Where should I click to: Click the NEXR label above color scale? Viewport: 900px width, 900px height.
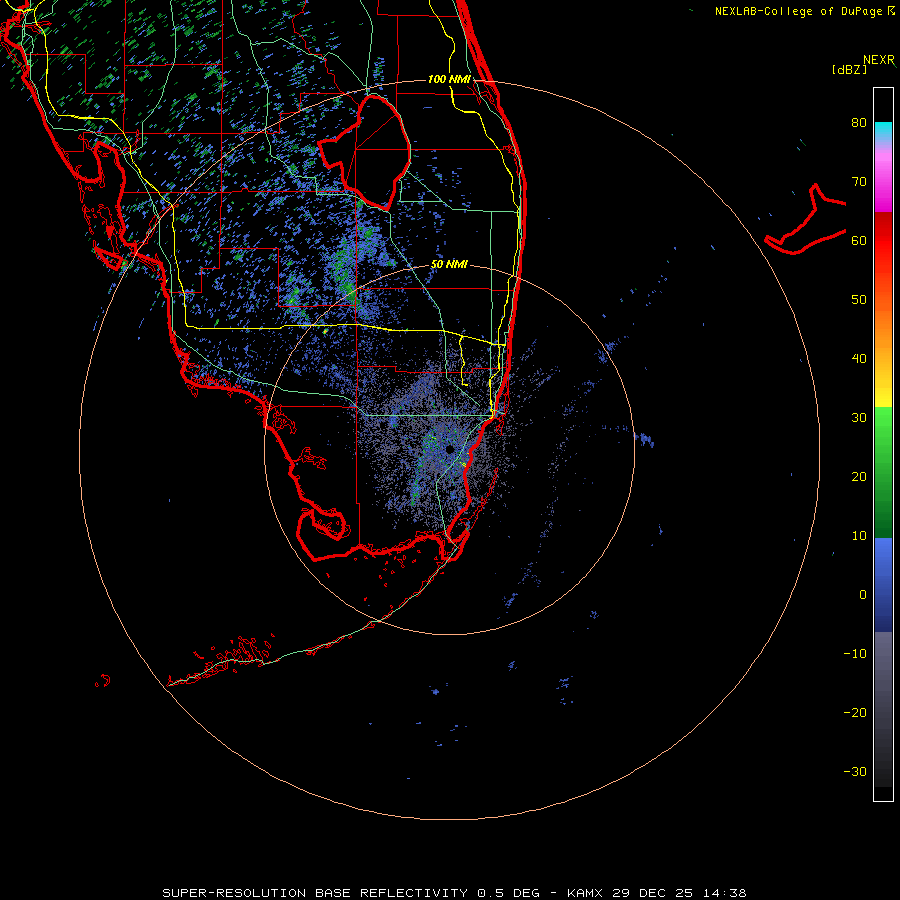pos(878,60)
